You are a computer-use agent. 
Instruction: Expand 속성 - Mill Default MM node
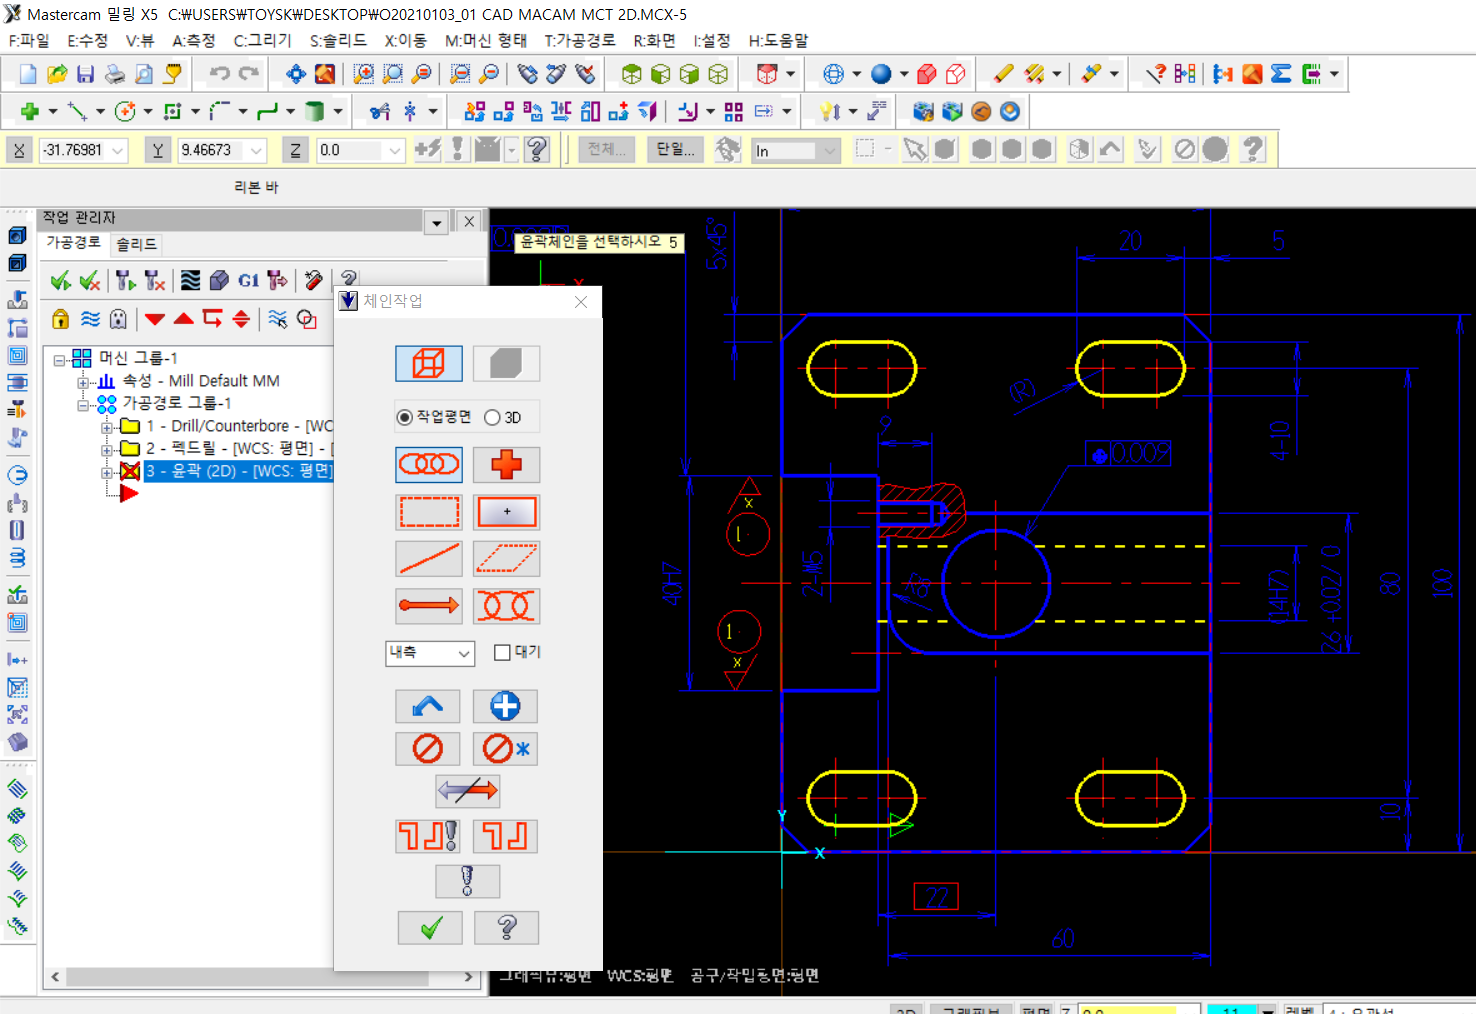point(83,382)
